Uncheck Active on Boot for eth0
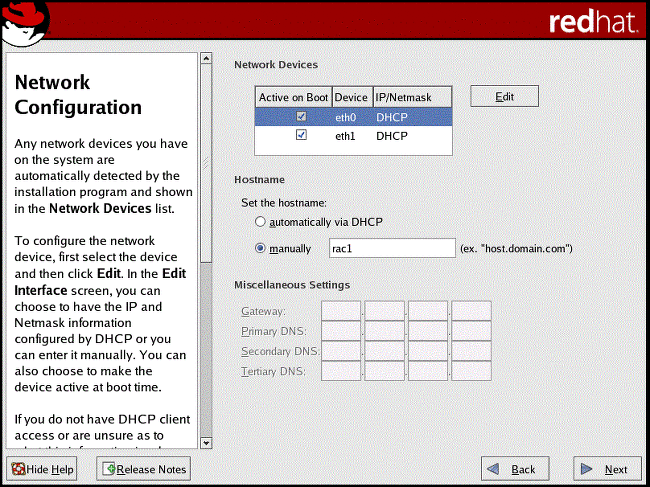Screen dimensions: 650x487 coord(301,116)
